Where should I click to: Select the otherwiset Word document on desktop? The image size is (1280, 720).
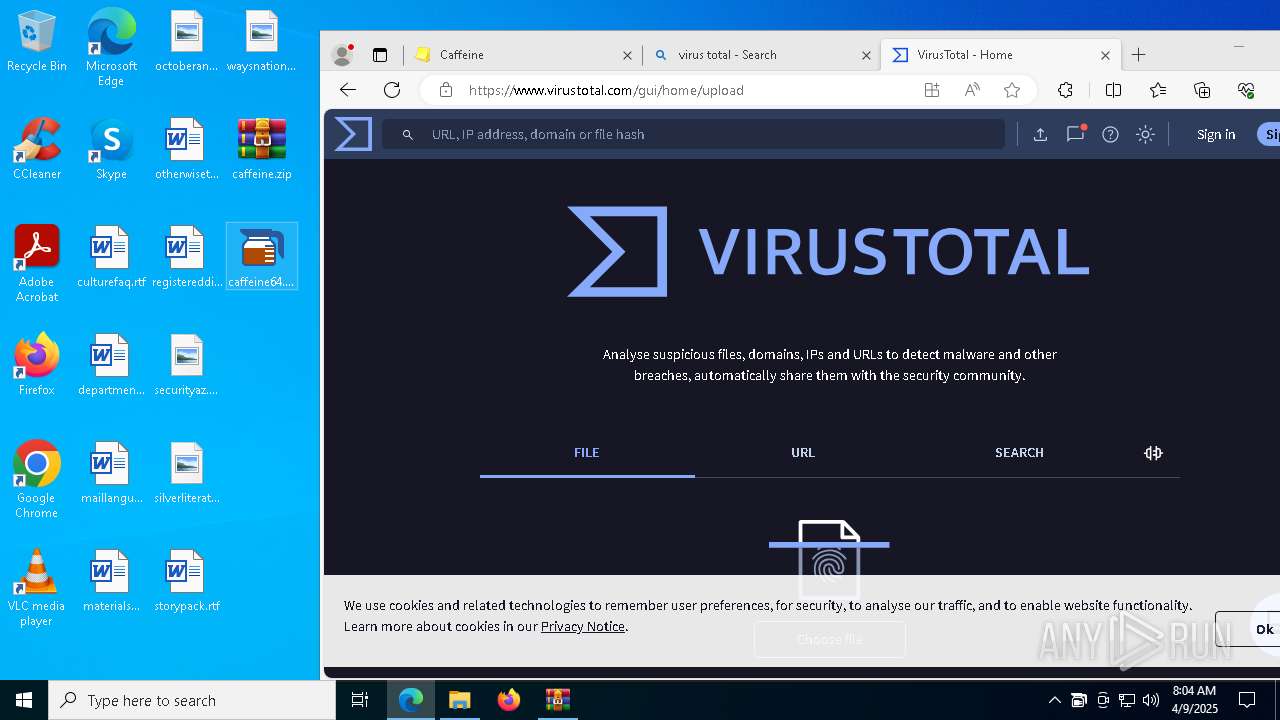click(186, 149)
